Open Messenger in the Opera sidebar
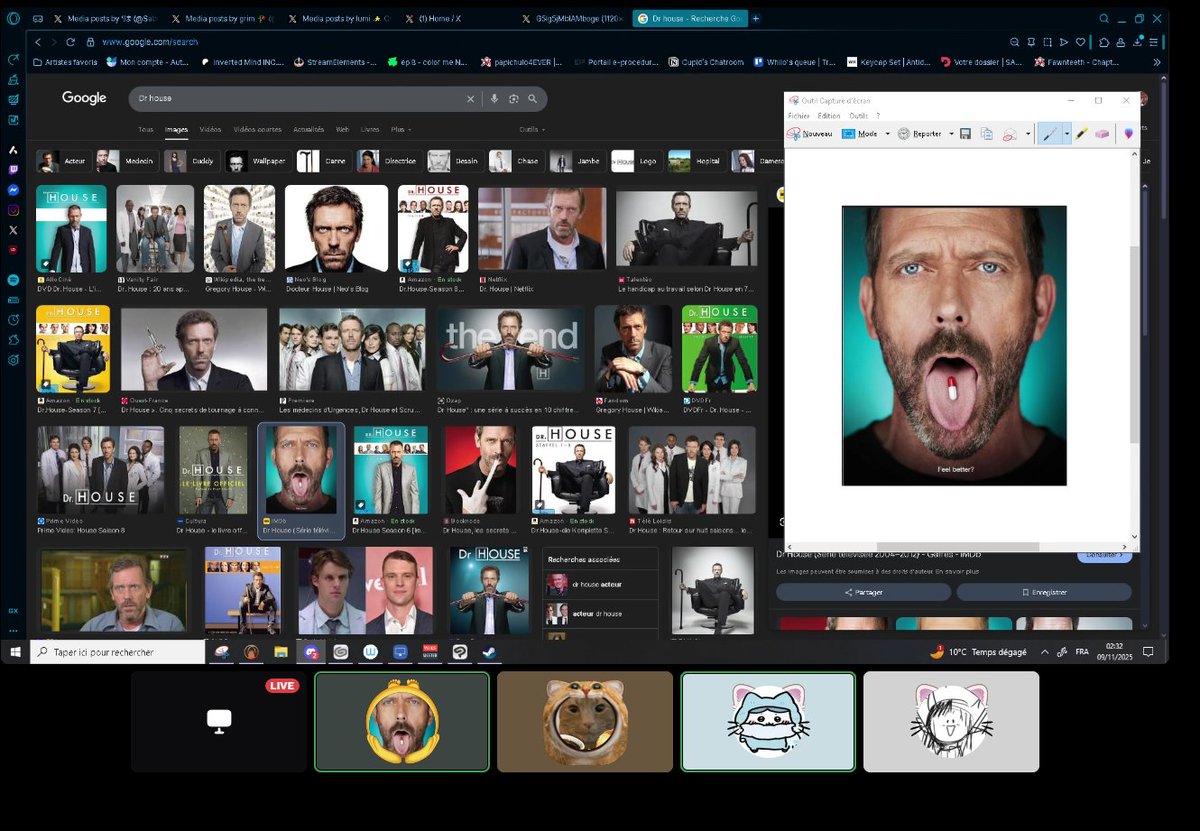Viewport: 1200px width, 831px height. click(x=13, y=189)
